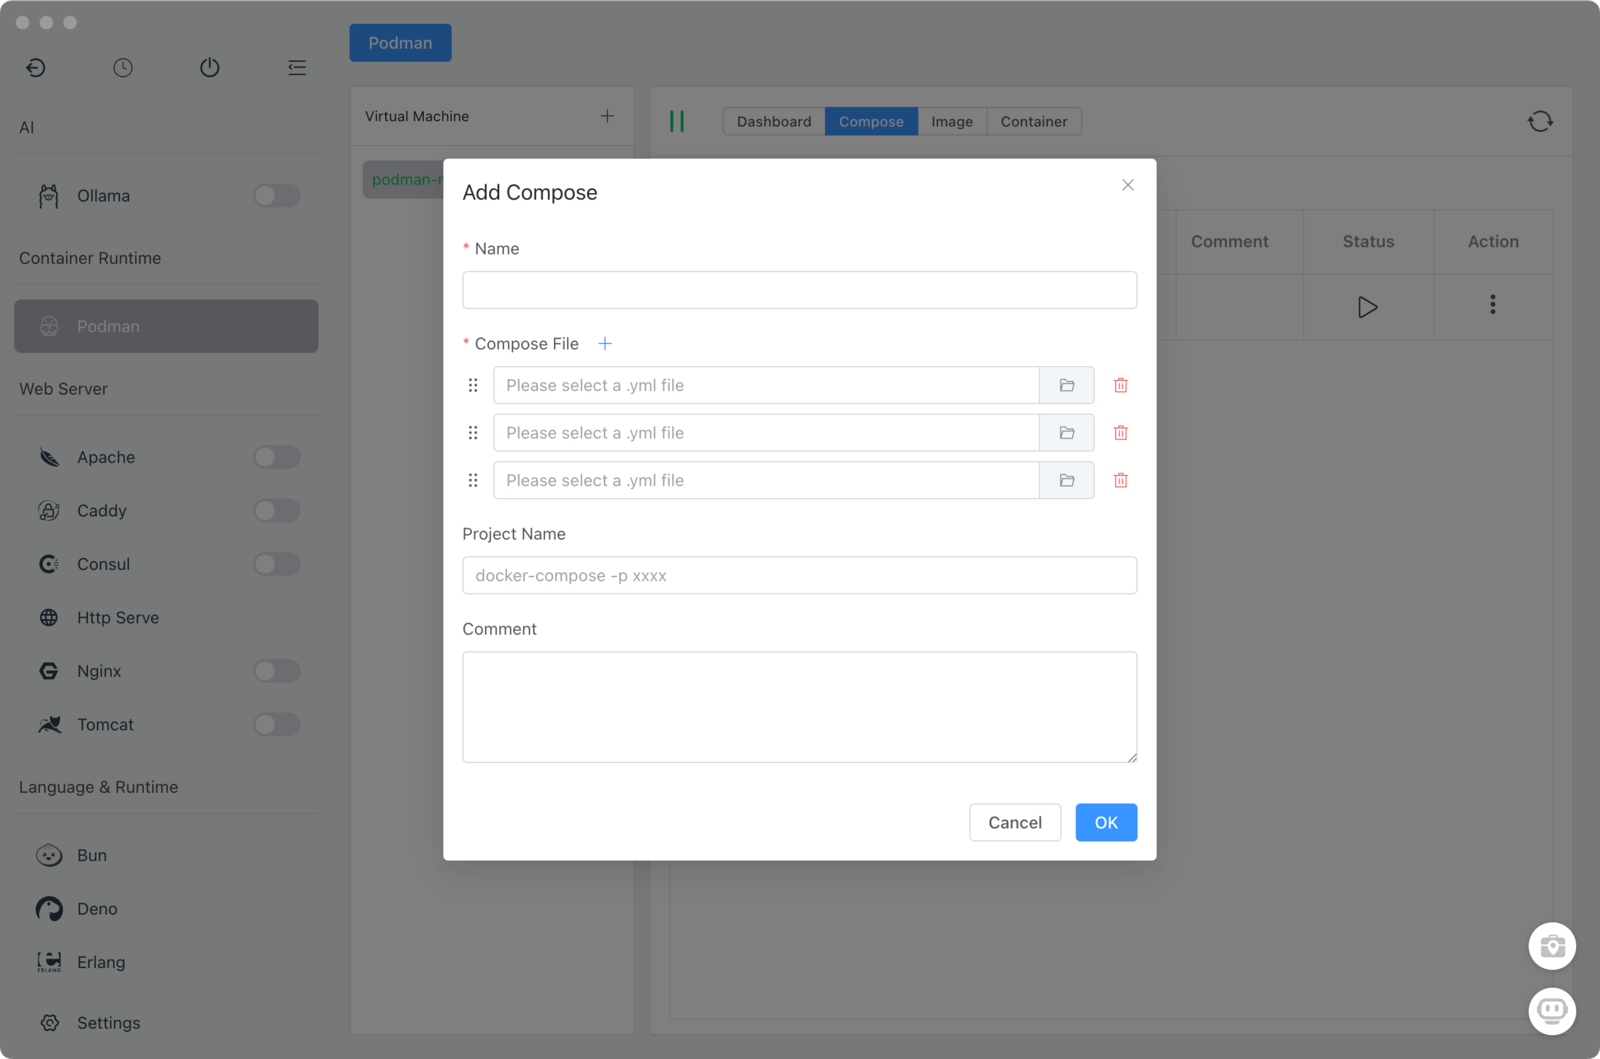
Task: Click the OK button
Action: click(1106, 823)
